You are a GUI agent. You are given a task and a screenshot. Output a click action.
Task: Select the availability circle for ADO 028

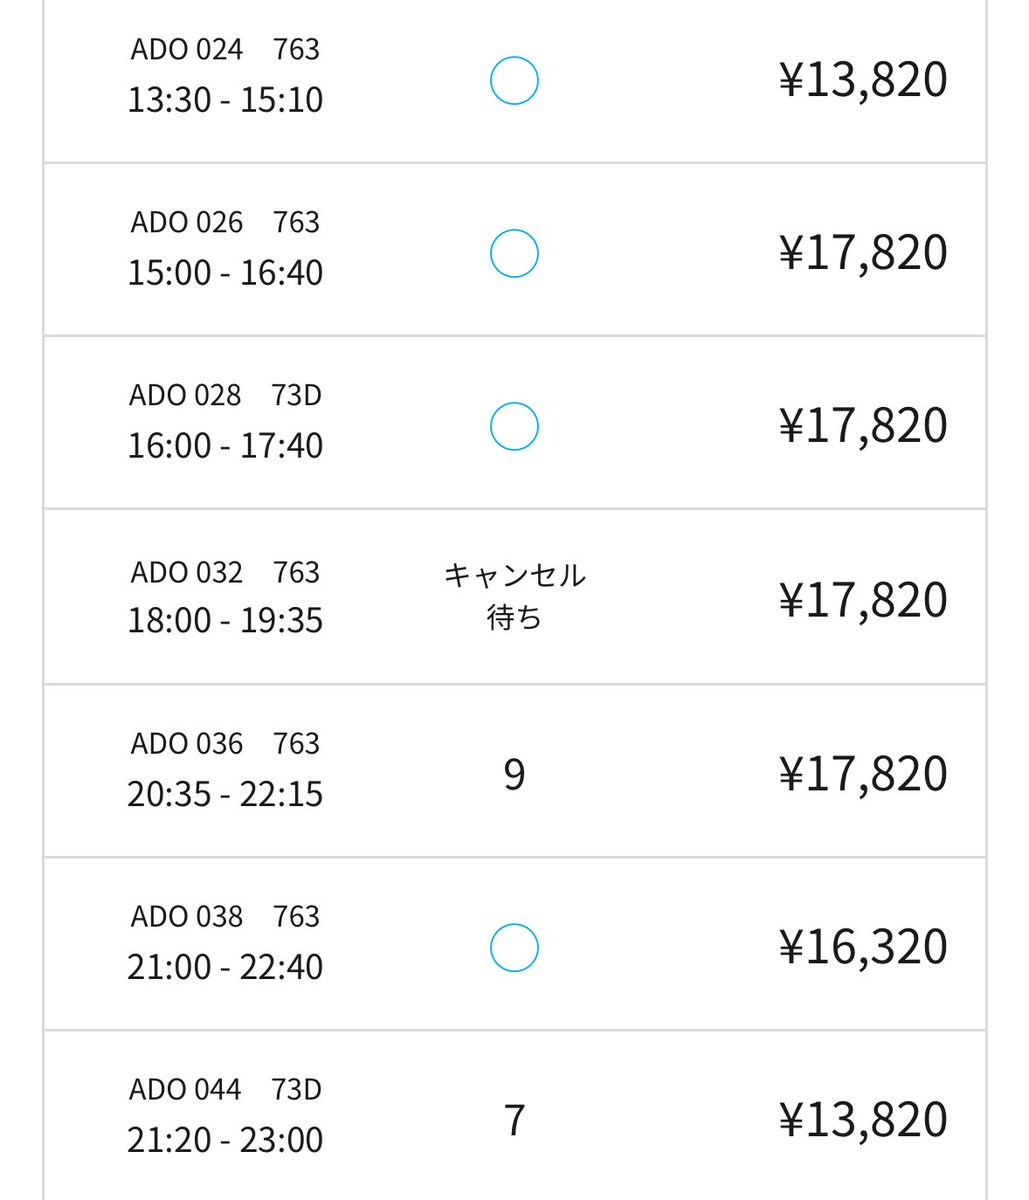(514, 426)
